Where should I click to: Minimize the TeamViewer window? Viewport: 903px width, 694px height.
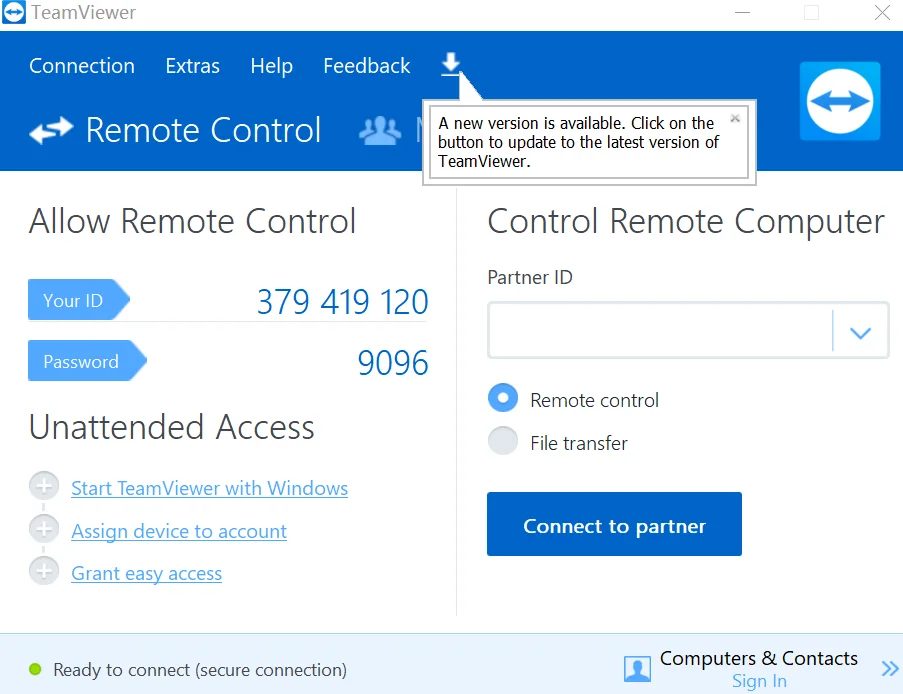(742, 13)
